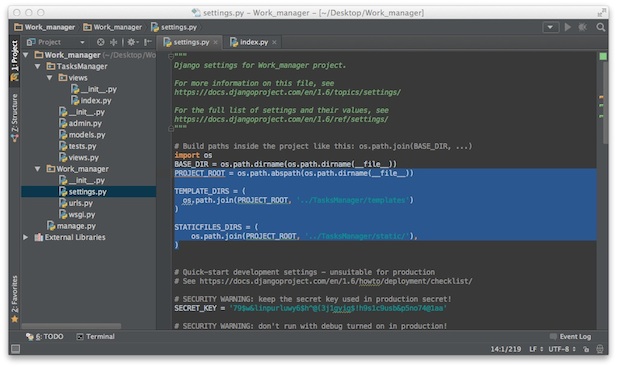Collapse the views folder
Viewport: 617px width, 367px height.
(50, 78)
